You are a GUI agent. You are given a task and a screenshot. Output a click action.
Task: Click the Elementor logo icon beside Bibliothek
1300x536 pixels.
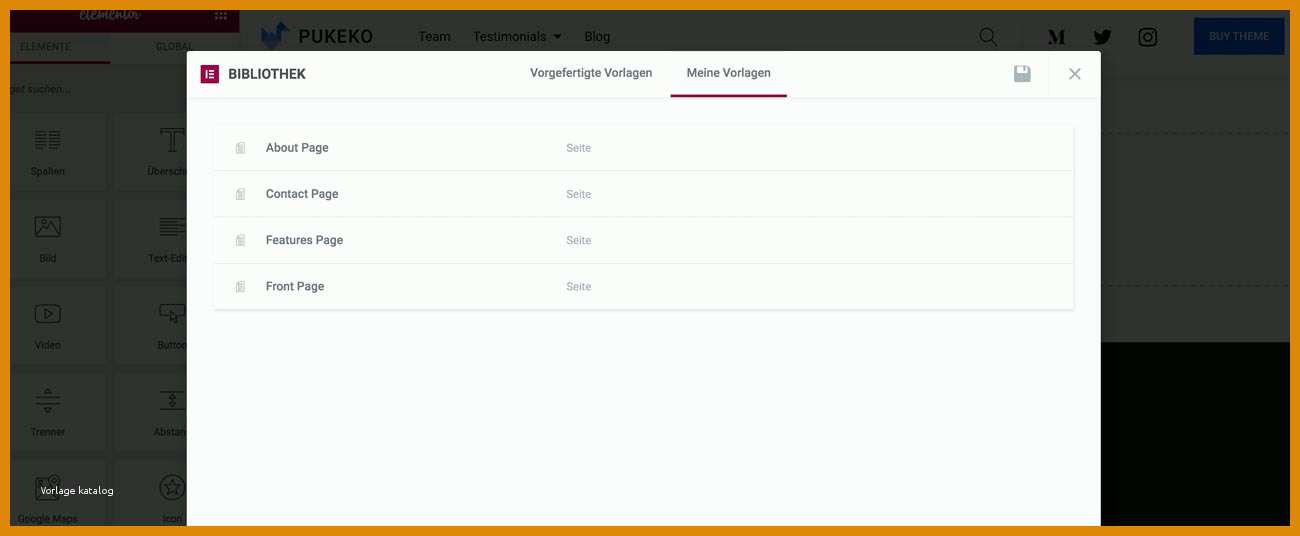click(210, 74)
